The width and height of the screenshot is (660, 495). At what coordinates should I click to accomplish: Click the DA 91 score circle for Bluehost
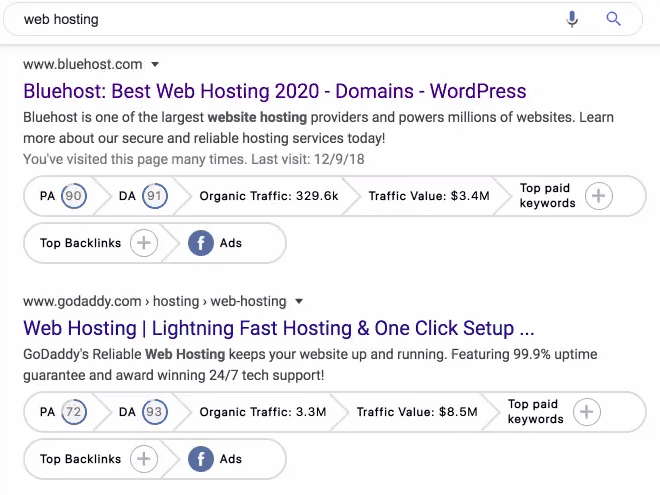pos(154,196)
